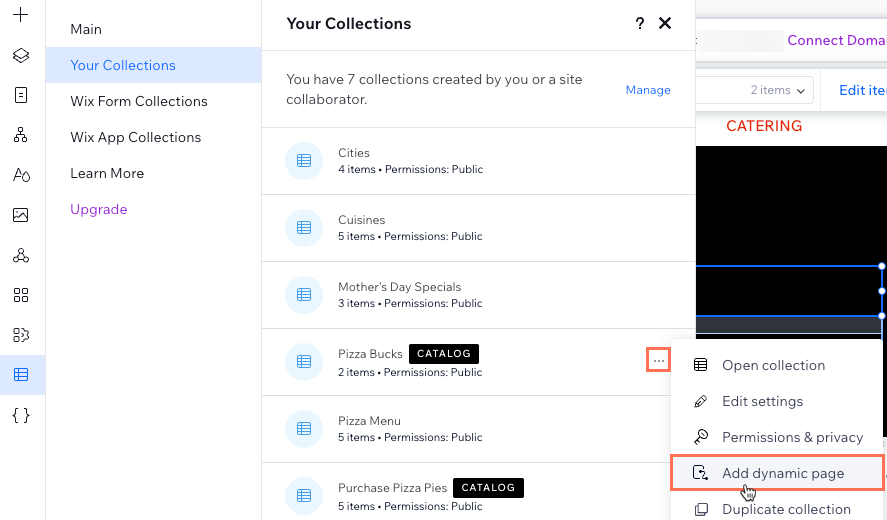Click the Your Collections panel heading

tap(348, 24)
